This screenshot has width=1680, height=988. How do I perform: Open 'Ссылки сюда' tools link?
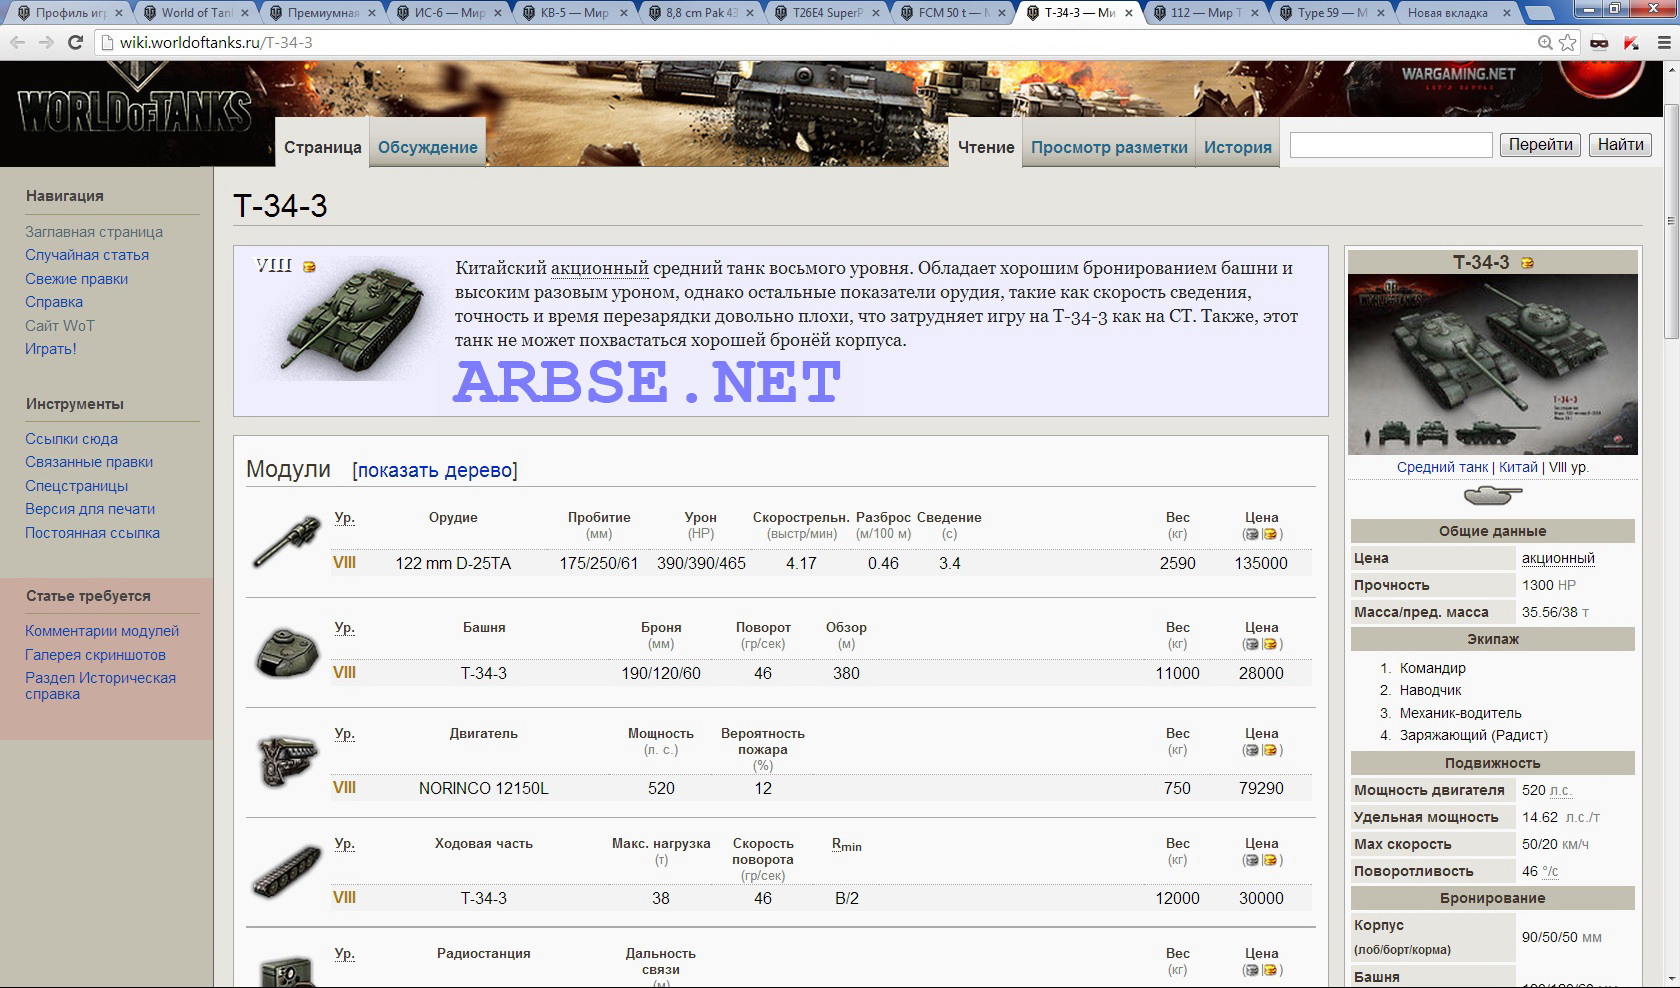point(72,438)
